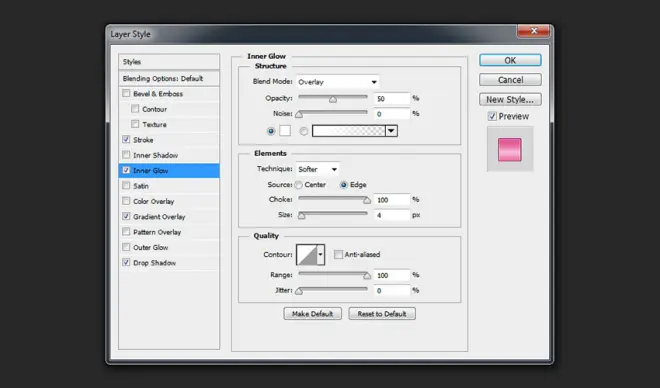Click the Size value input field
660x388 pixels.
[x=392, y=215]
